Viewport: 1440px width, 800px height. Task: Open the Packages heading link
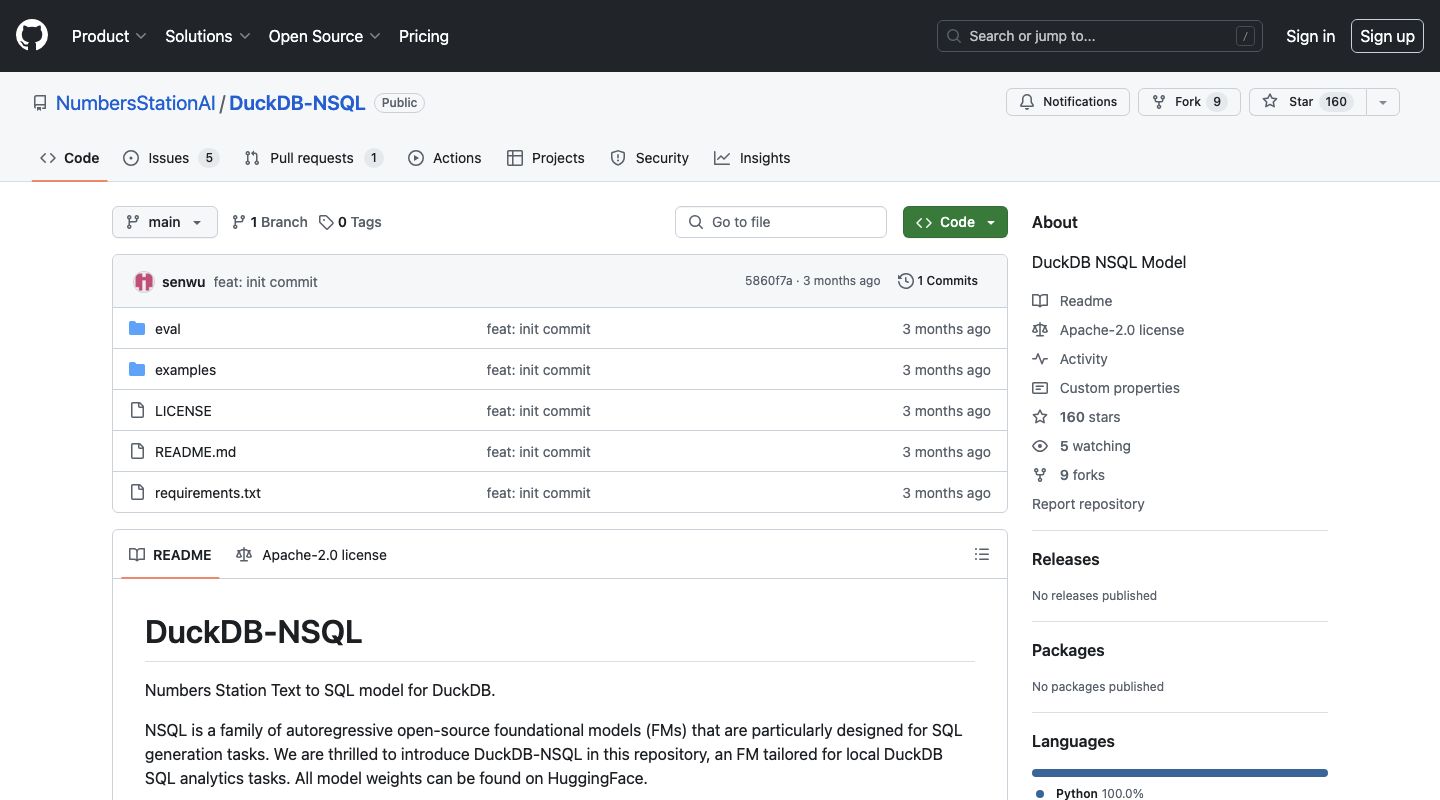pos(1068,650)
